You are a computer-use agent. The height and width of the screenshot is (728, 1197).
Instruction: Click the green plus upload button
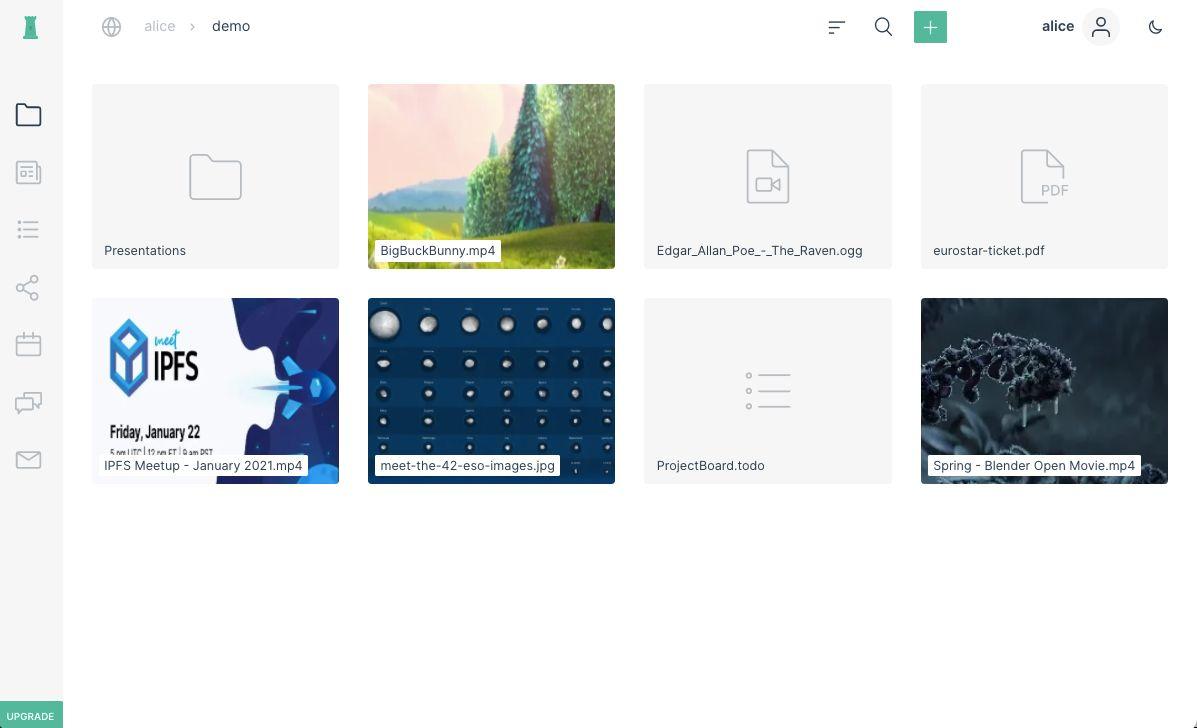click(930, 27)
